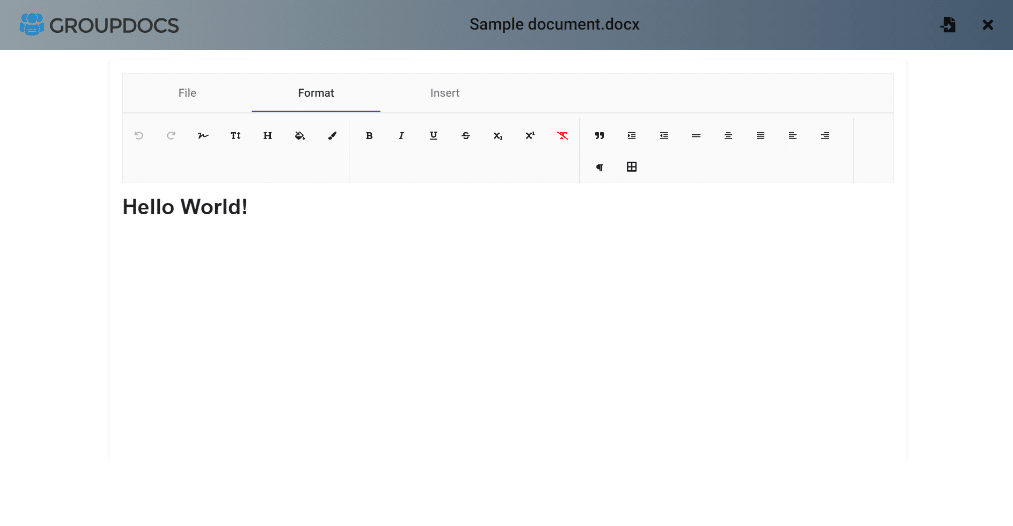Switch to the File tab

[x=187, y=93]
